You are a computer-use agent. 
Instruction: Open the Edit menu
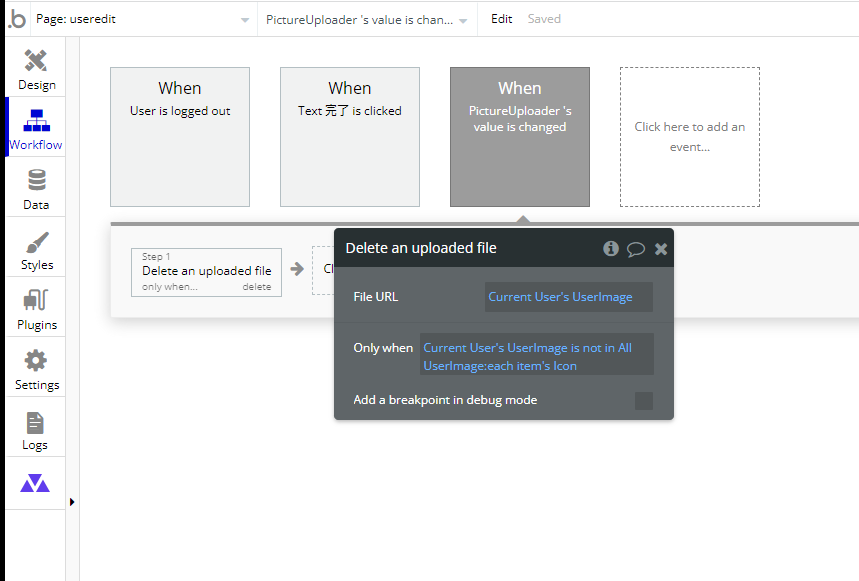(x=501, y=19)
